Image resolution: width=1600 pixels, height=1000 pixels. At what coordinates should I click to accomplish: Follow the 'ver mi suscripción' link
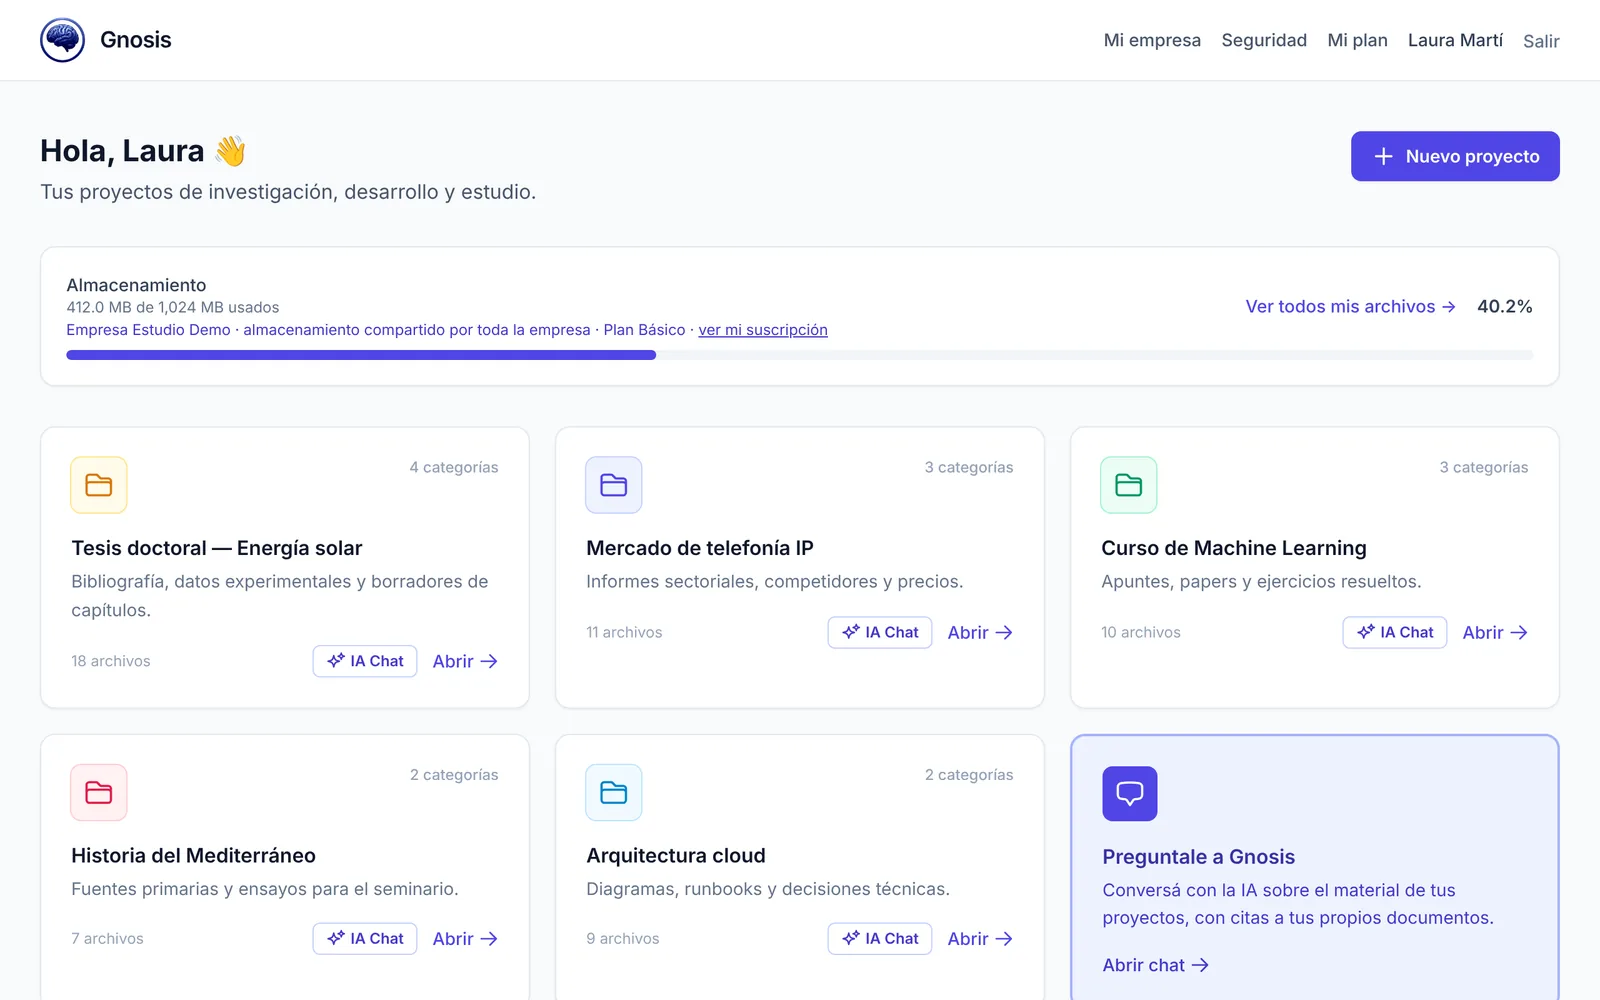pos(763,330)
